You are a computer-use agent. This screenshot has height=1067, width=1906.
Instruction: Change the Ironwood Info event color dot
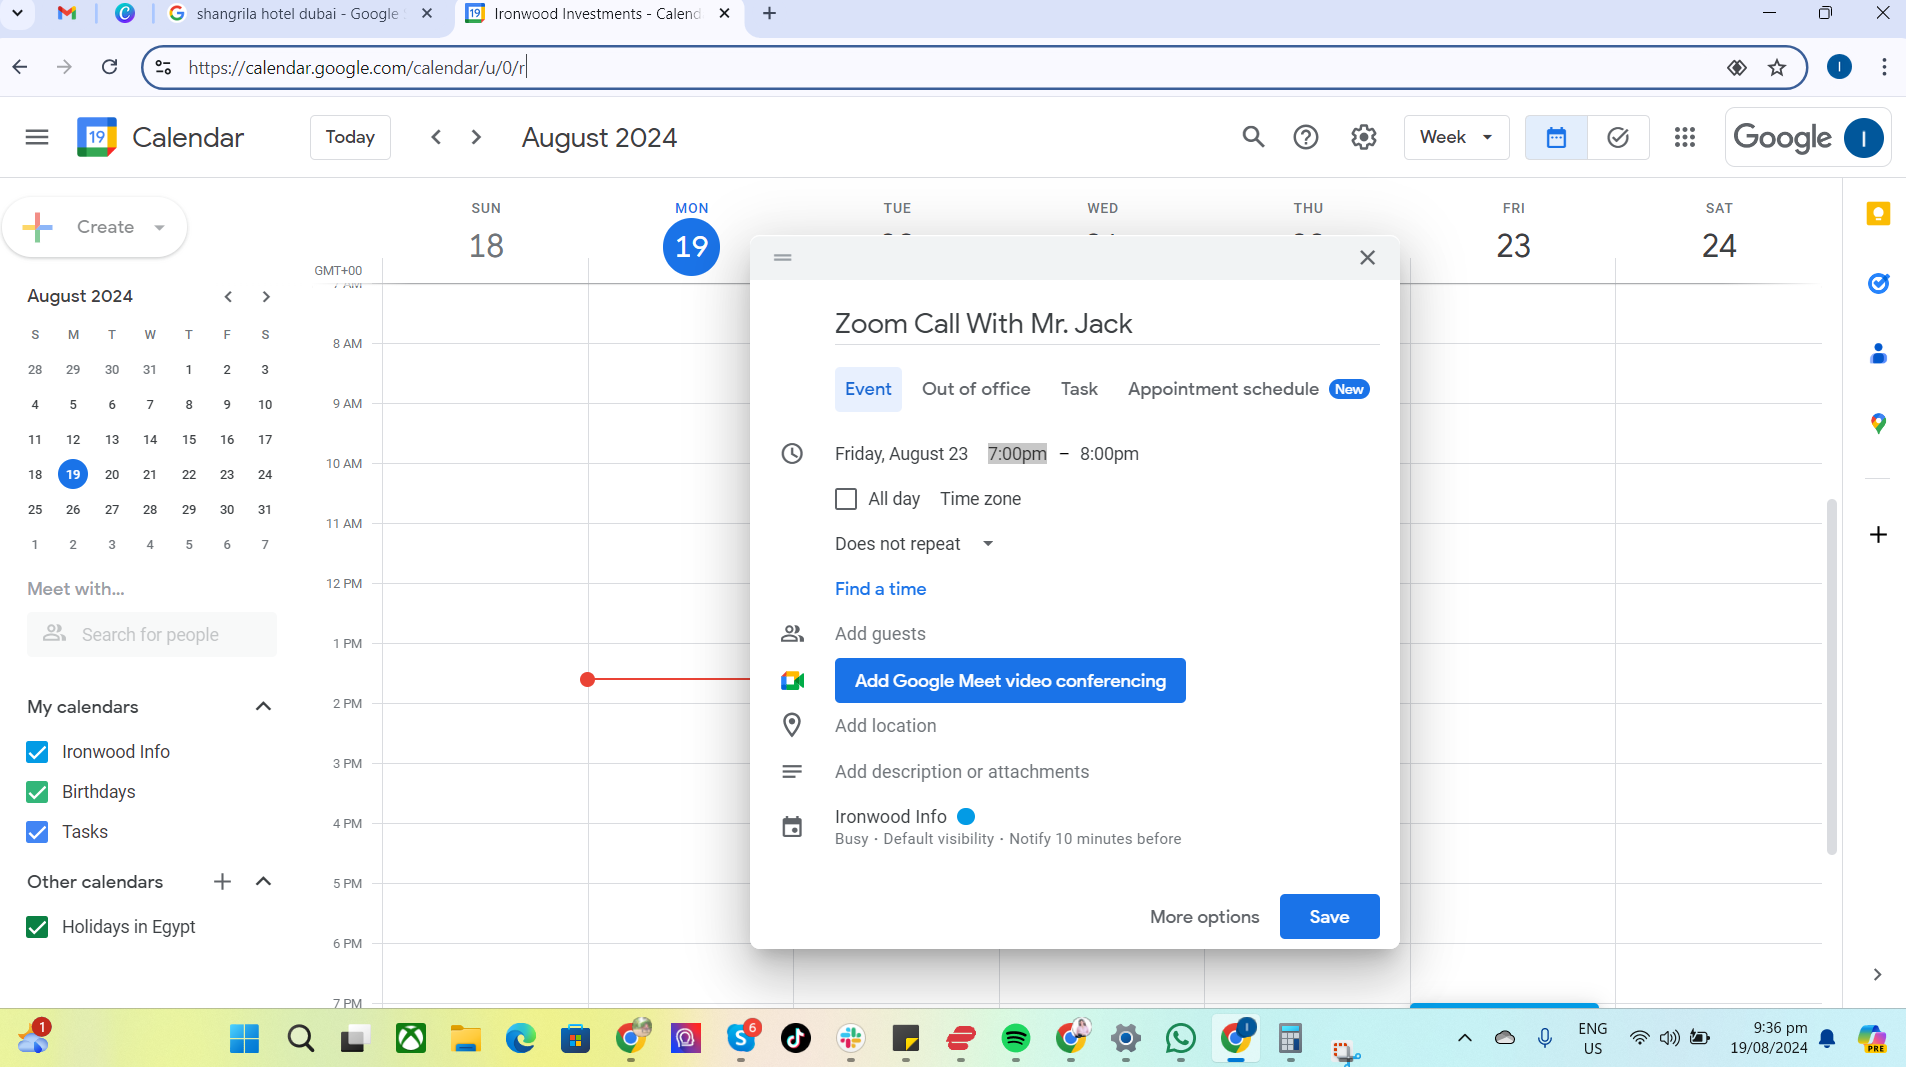click(x=966, y=817)
